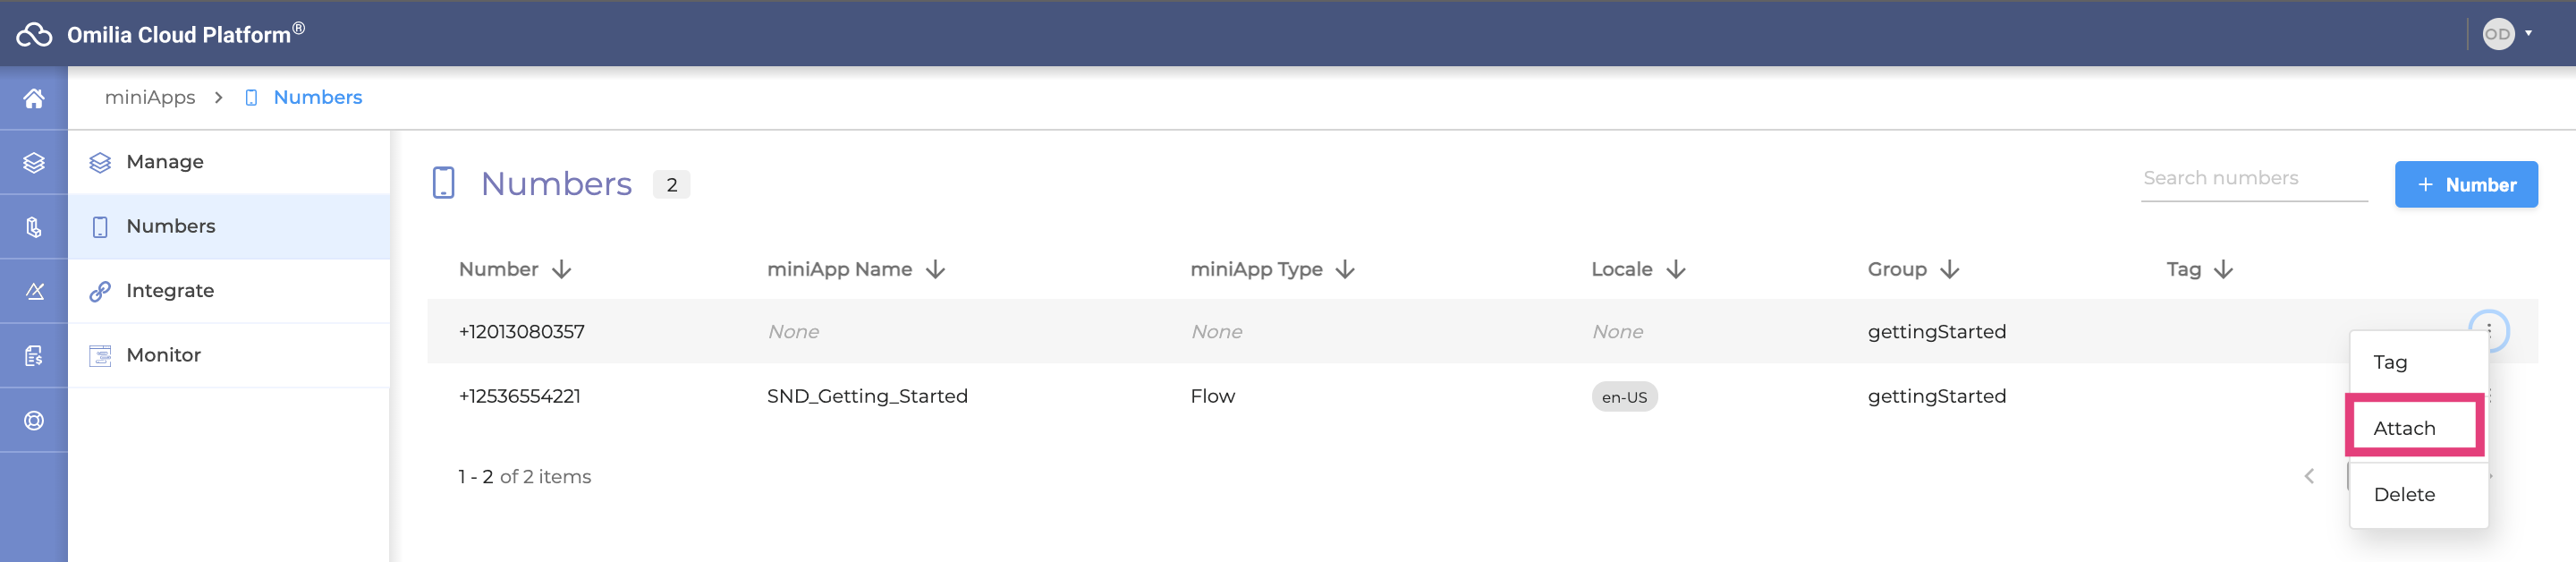Focus the Search numbers field
Image resolution: width=2576 pixels, height=562 pixels.
click(2253, 179)
